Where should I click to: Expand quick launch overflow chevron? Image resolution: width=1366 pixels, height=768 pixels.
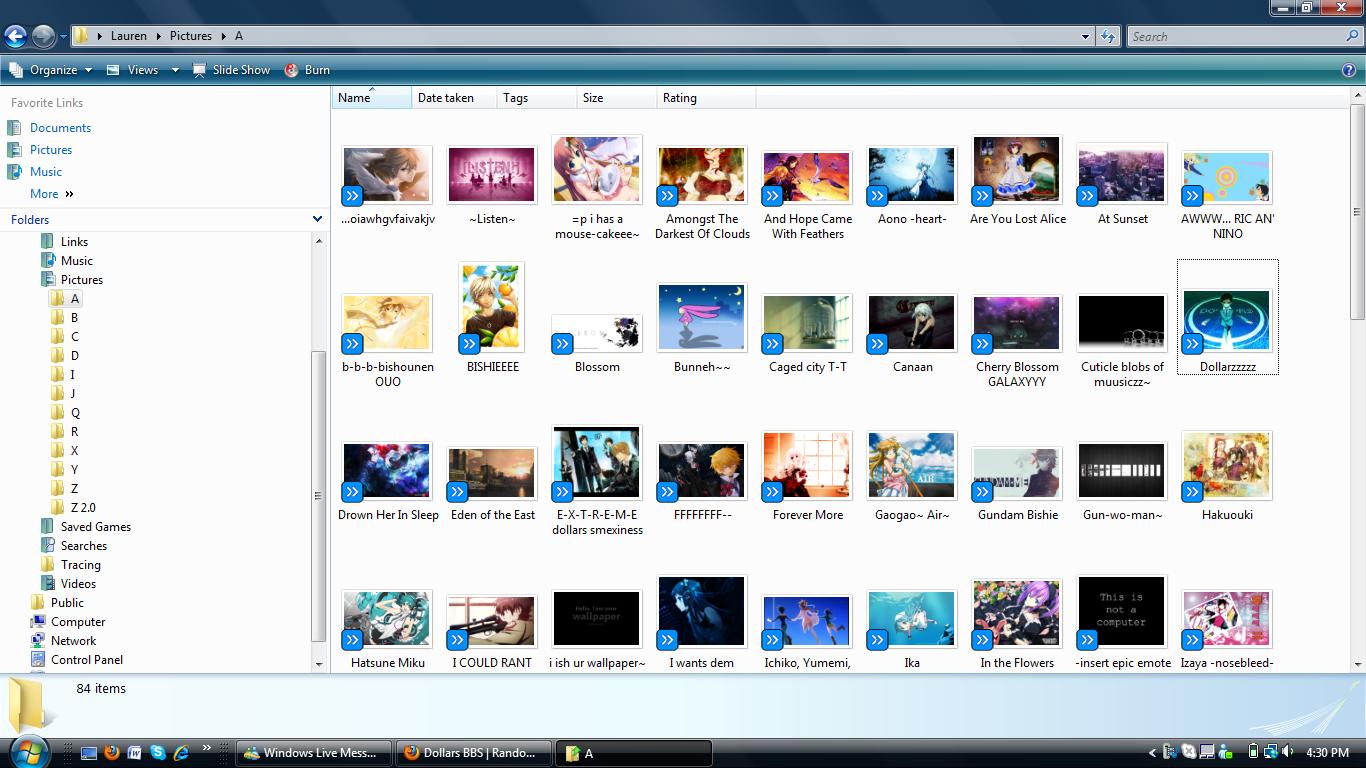[x=207, y=748]
